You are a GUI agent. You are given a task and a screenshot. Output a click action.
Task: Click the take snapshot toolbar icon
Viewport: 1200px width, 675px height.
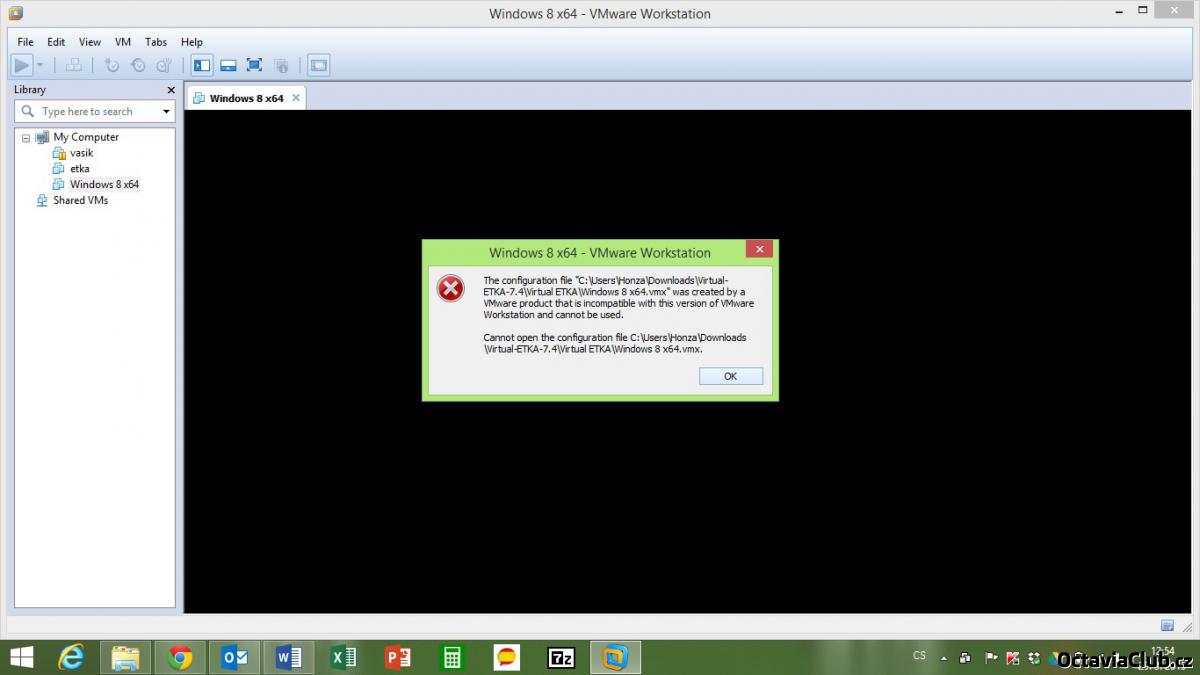click(112, 65)
